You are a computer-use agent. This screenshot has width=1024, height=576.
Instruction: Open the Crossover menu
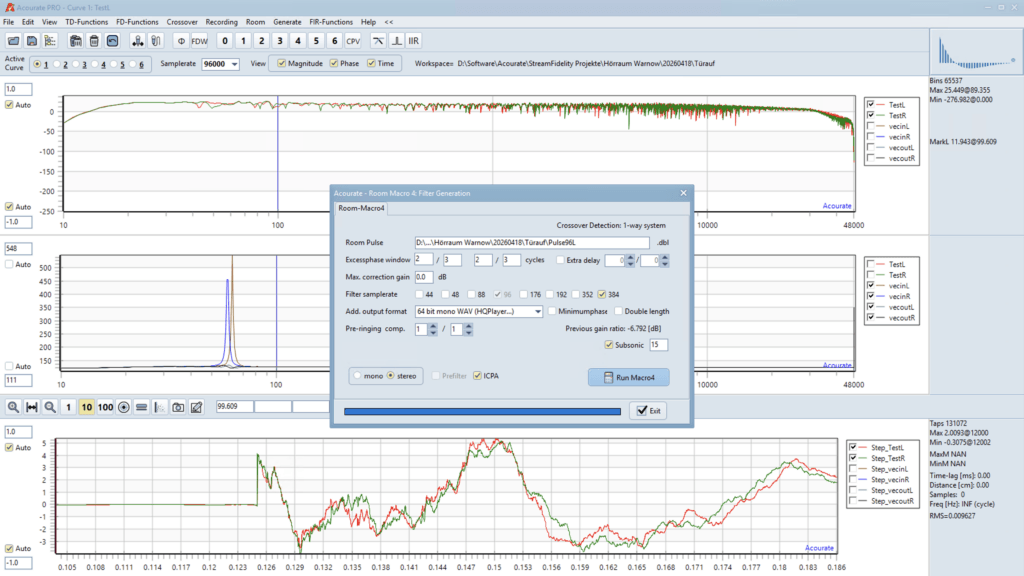point(182,21)
